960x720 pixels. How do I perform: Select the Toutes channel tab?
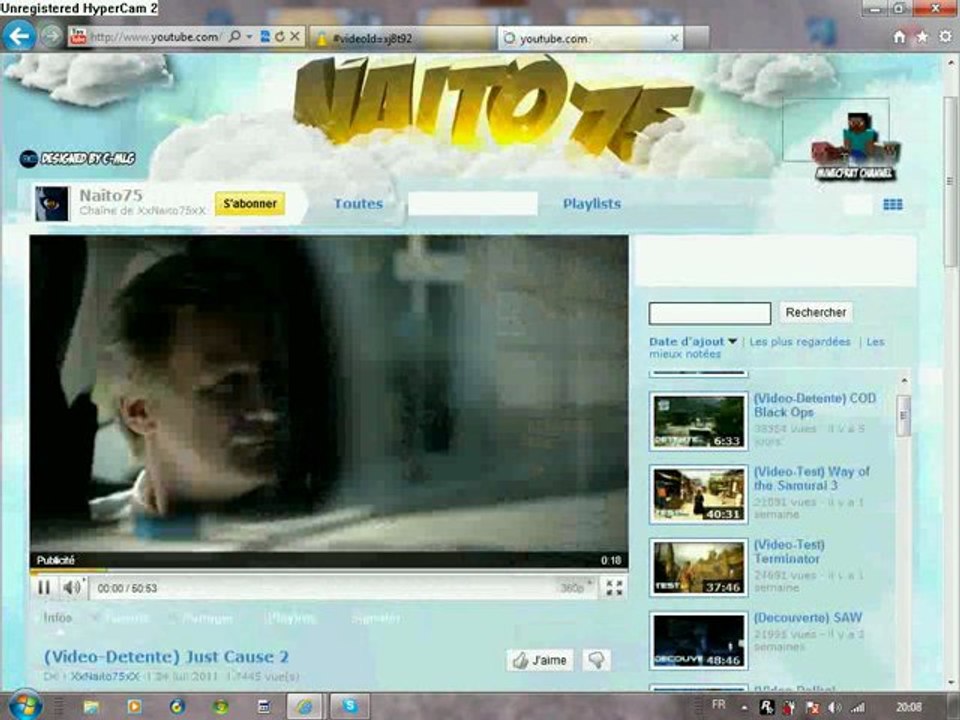coord(358,204)
